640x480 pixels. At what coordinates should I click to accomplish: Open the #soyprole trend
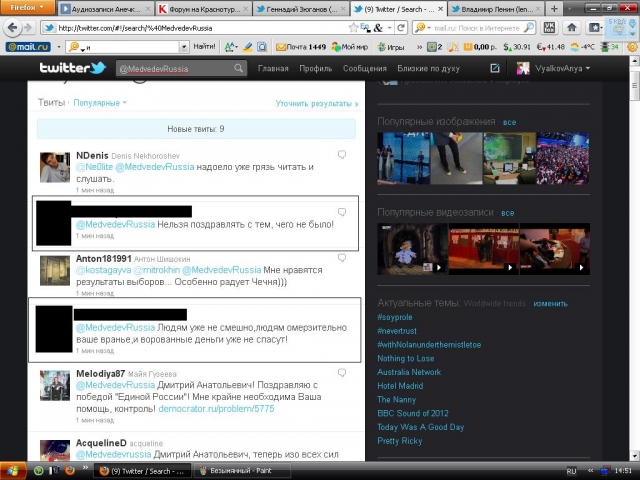[395, 317]
